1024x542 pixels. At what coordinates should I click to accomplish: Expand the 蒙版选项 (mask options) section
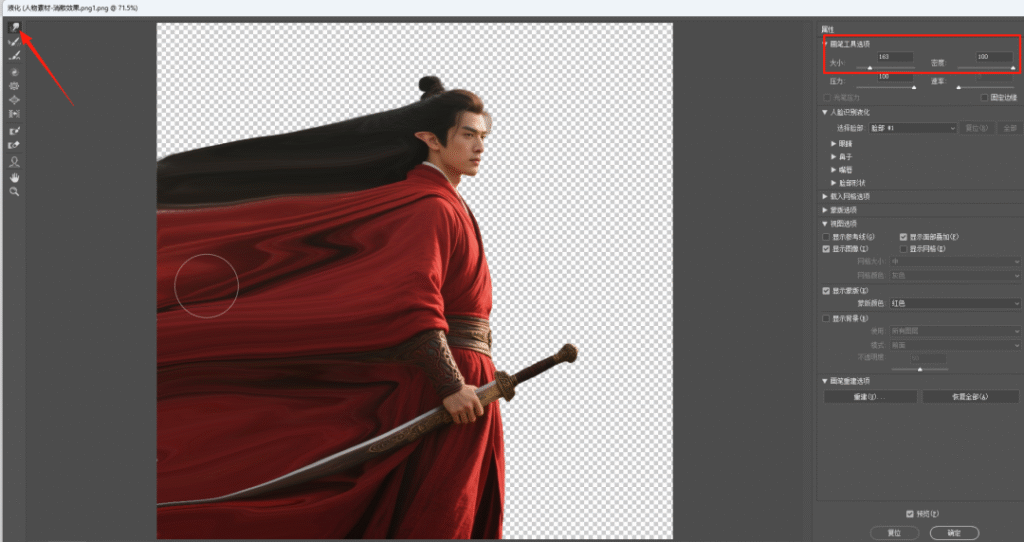(825, 210)
